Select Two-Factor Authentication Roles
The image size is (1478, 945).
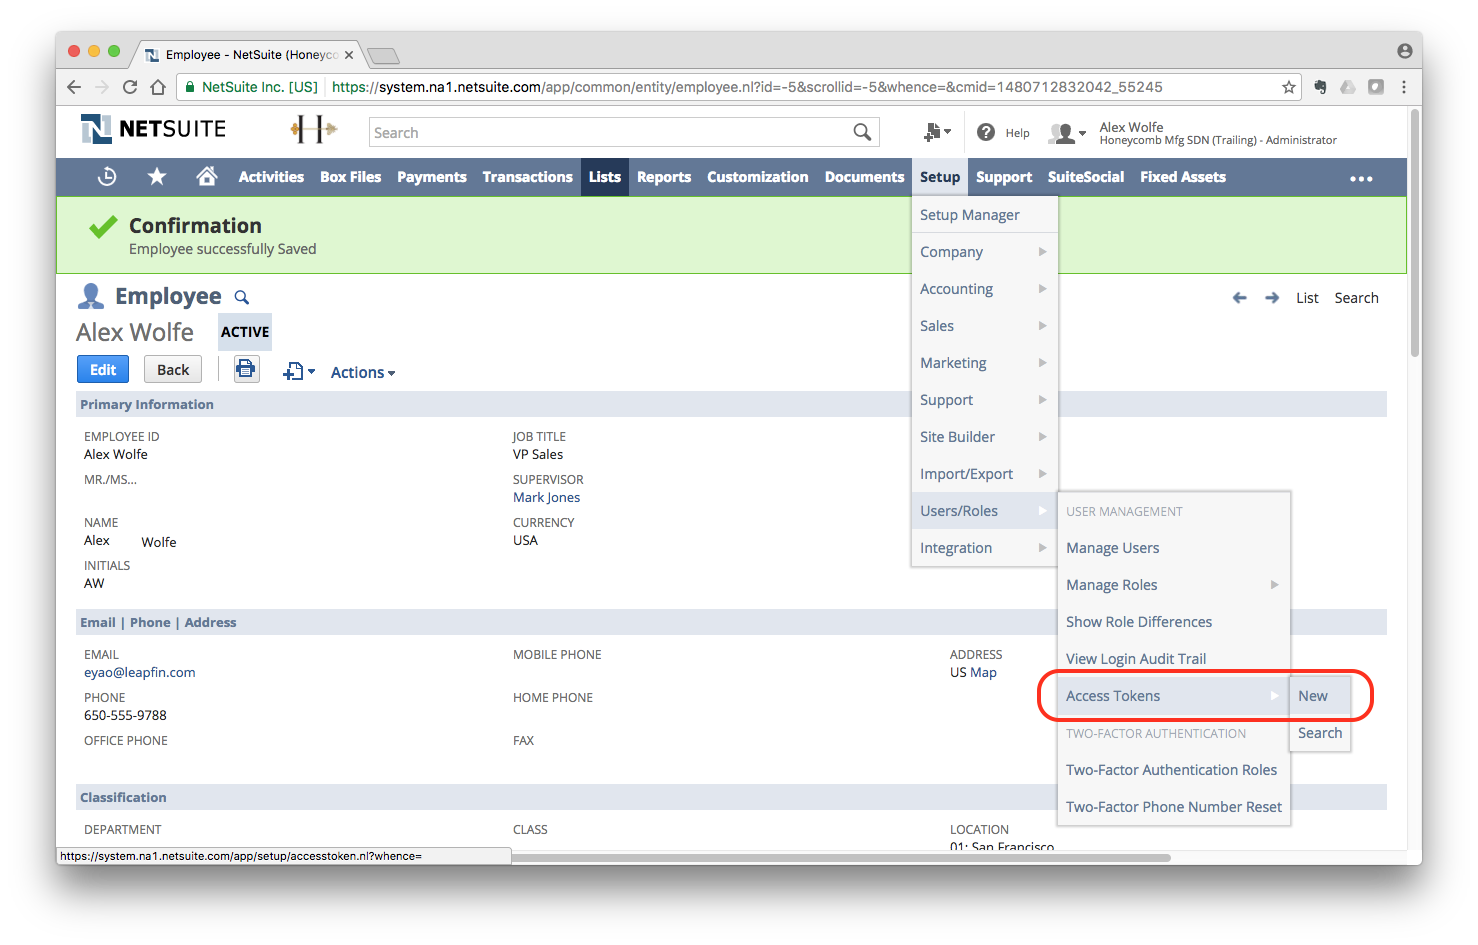[x=1173, y=770]
